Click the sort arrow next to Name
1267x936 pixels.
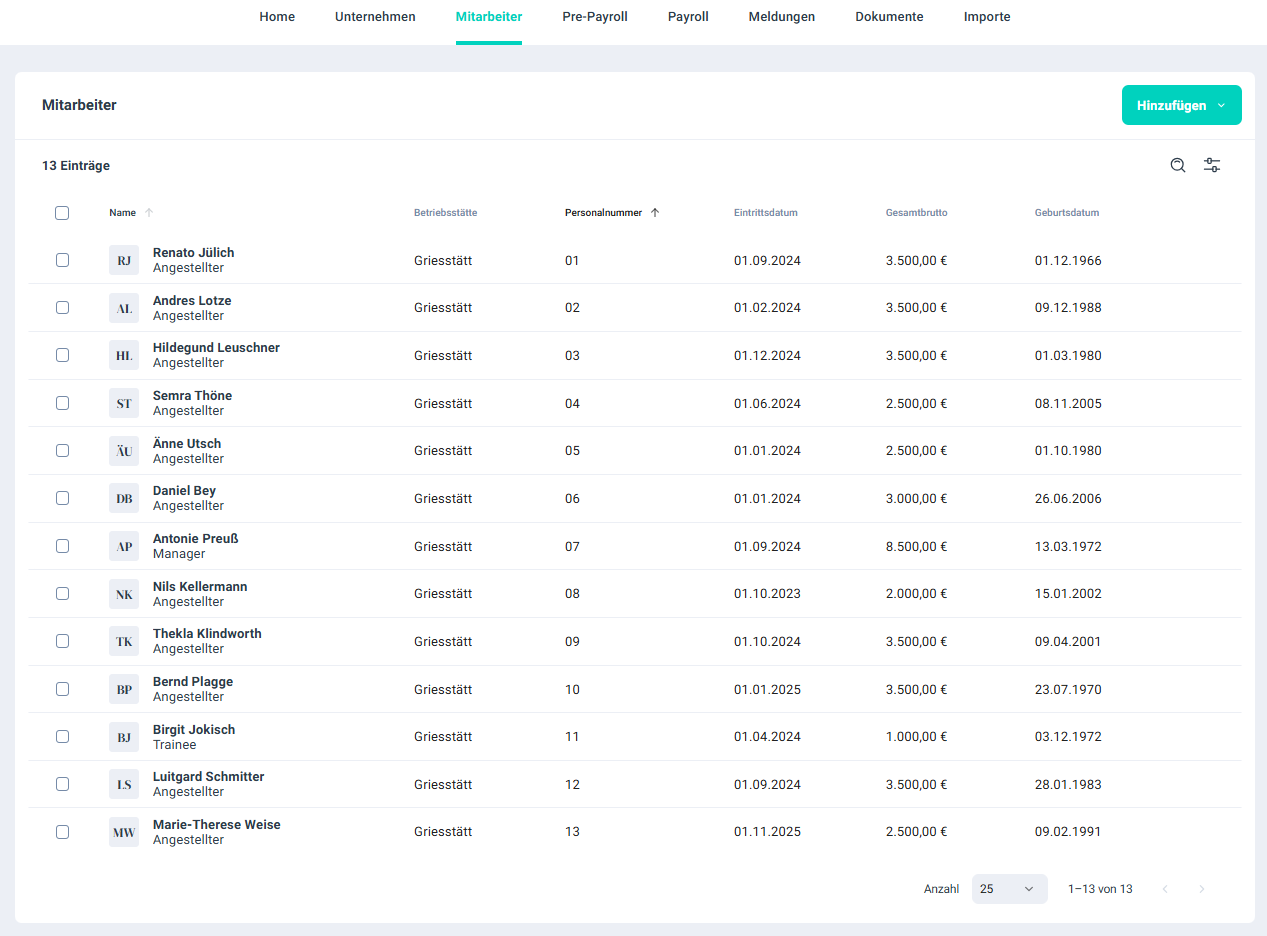[149, 213]
